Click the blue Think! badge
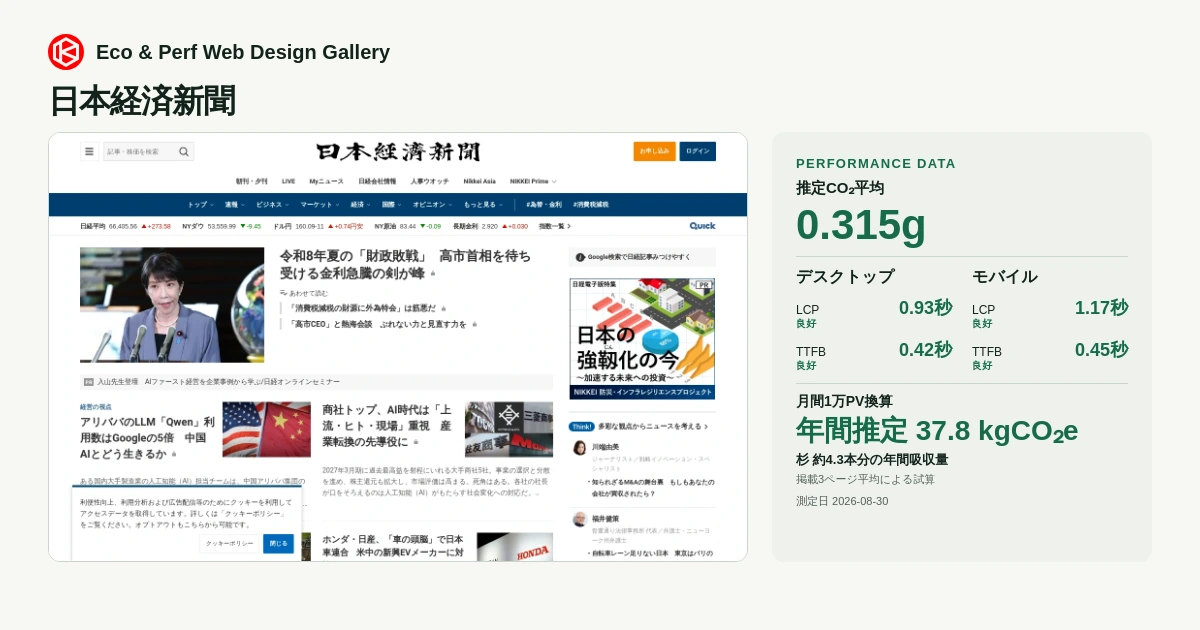1200x630 pixels. (581, 426)
